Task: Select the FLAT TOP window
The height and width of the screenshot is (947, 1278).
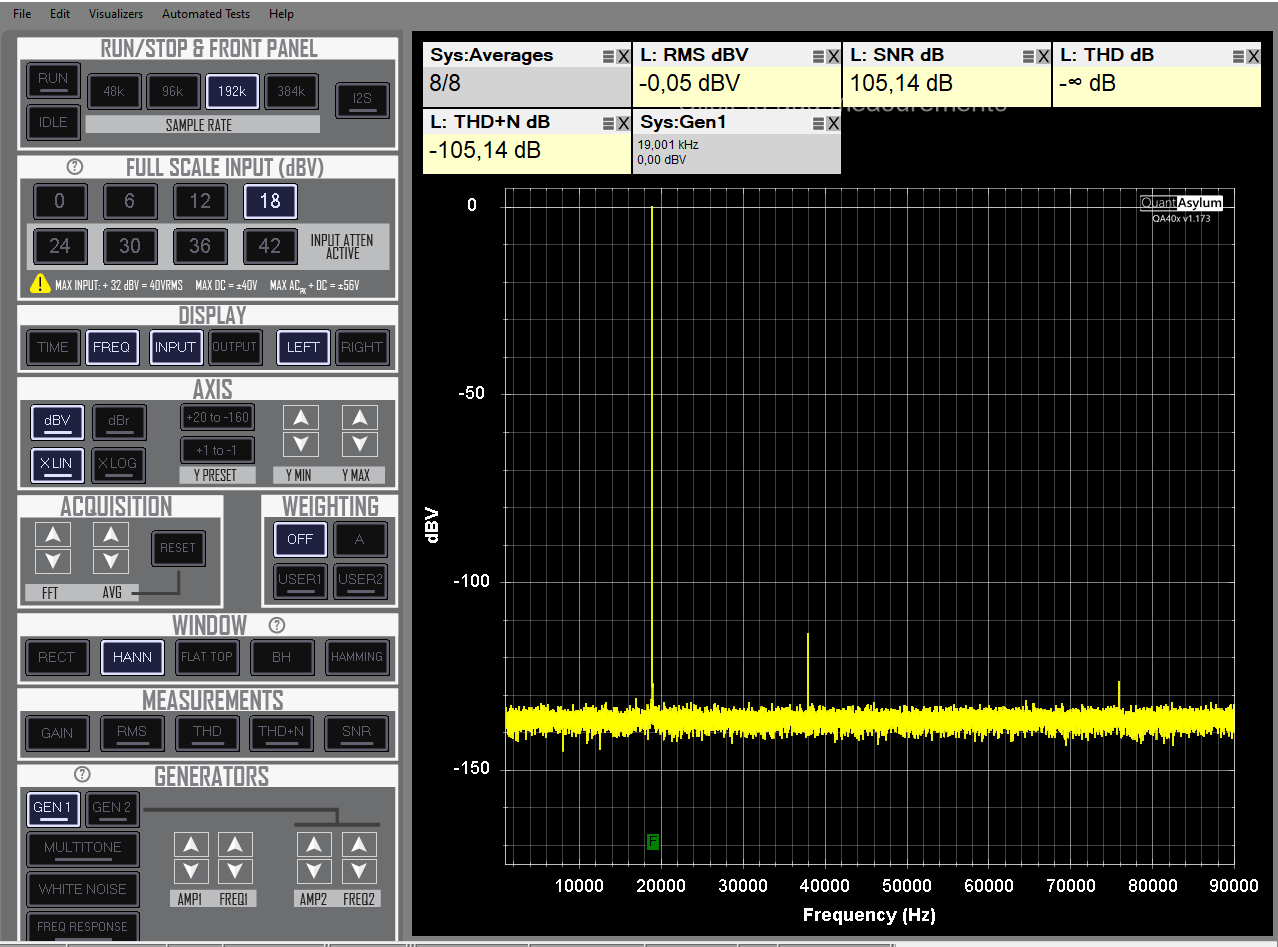Action: 206,657
